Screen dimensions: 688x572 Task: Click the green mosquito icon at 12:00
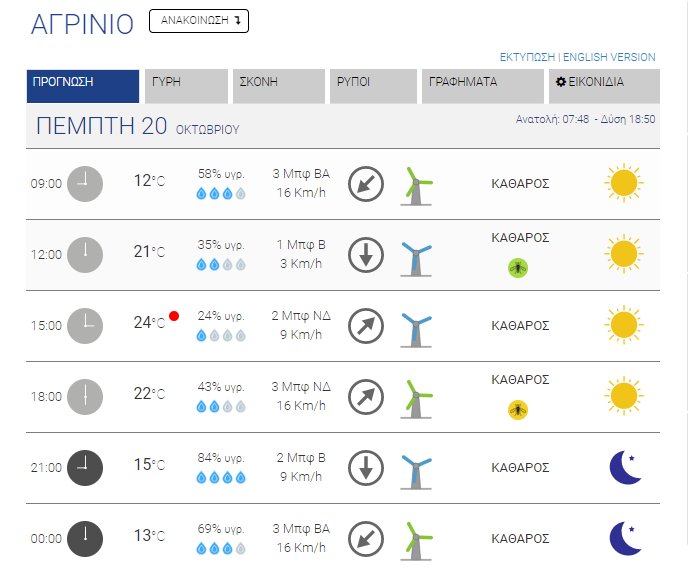tap(518, 268)
